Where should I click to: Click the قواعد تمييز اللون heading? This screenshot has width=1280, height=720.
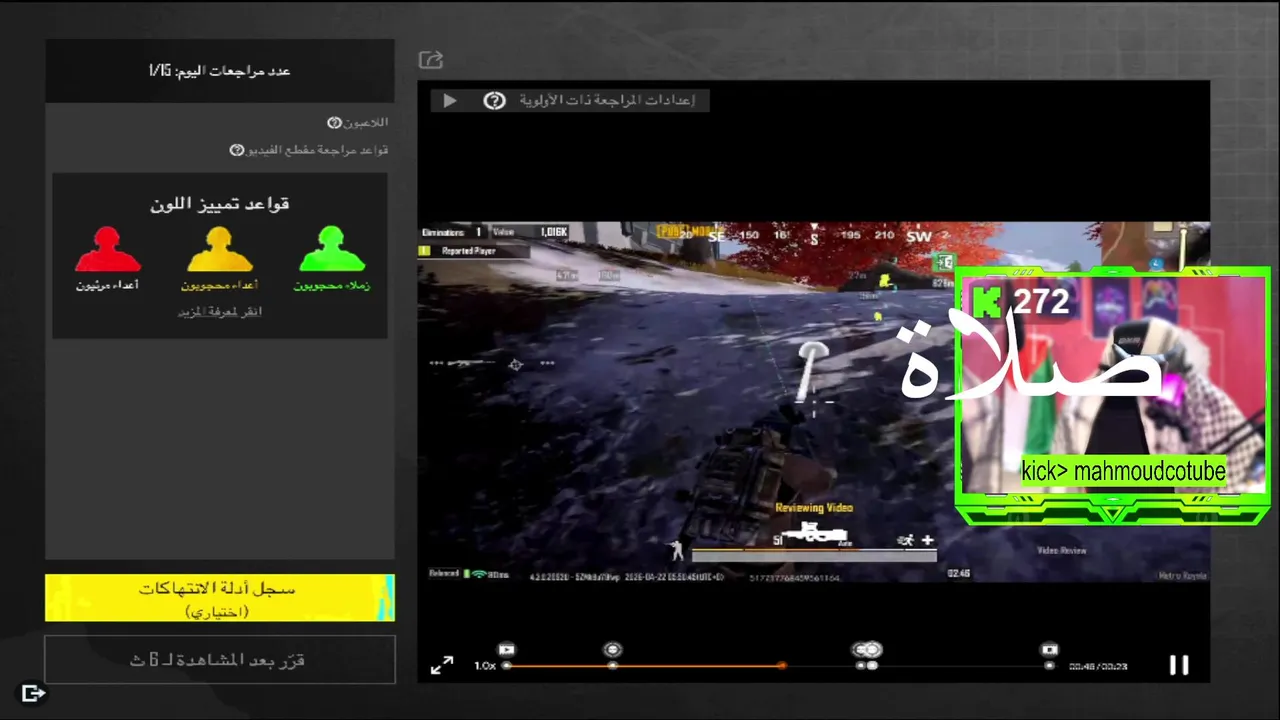pyautogui.click(x=220, y=204)
